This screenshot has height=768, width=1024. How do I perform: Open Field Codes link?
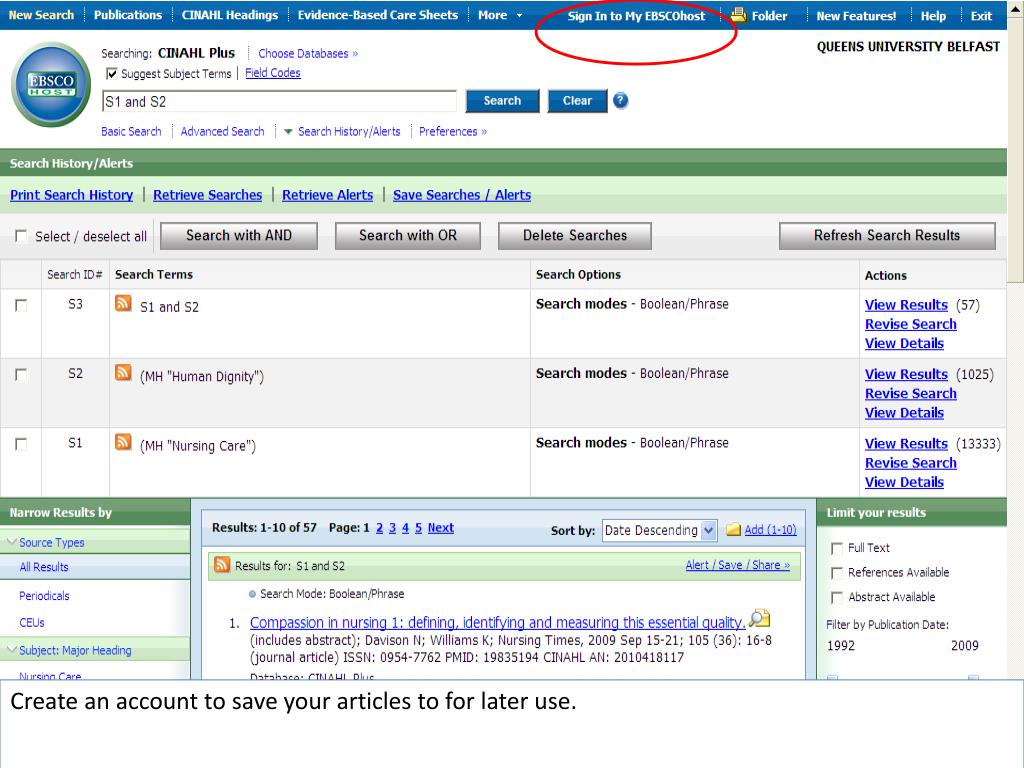pyautogui.click(x=272, y=73)
